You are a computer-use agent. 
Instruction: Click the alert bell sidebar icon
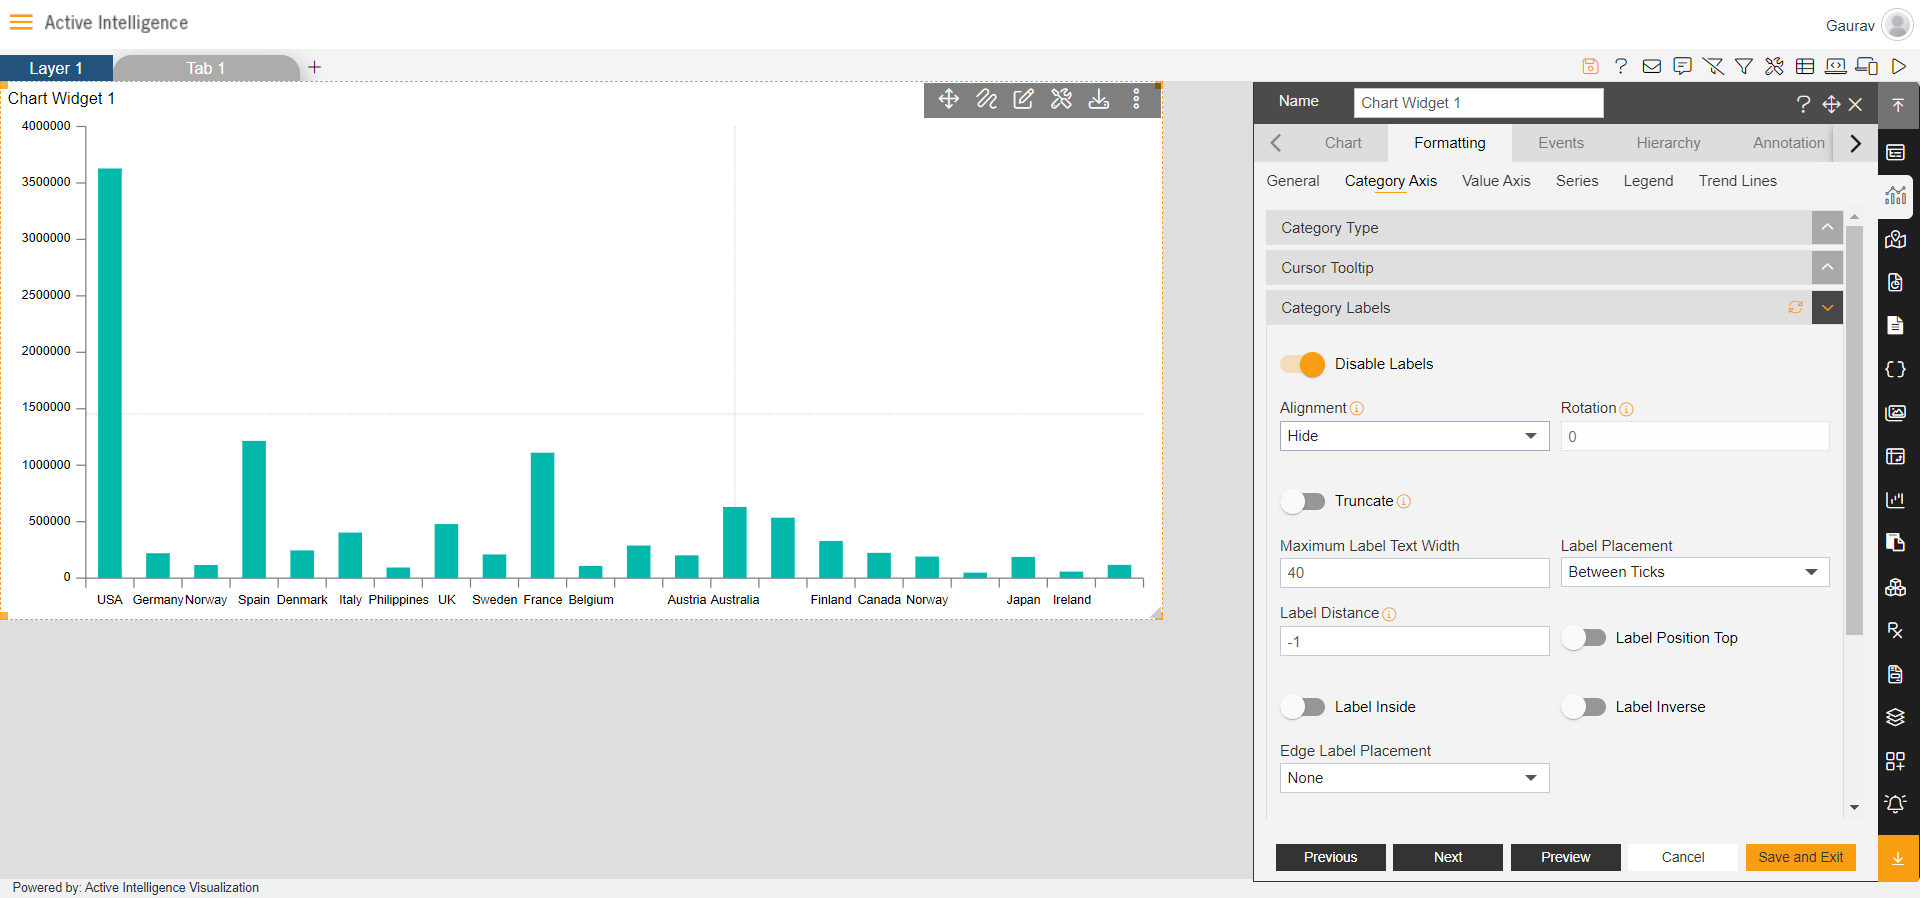[1895, 804]
